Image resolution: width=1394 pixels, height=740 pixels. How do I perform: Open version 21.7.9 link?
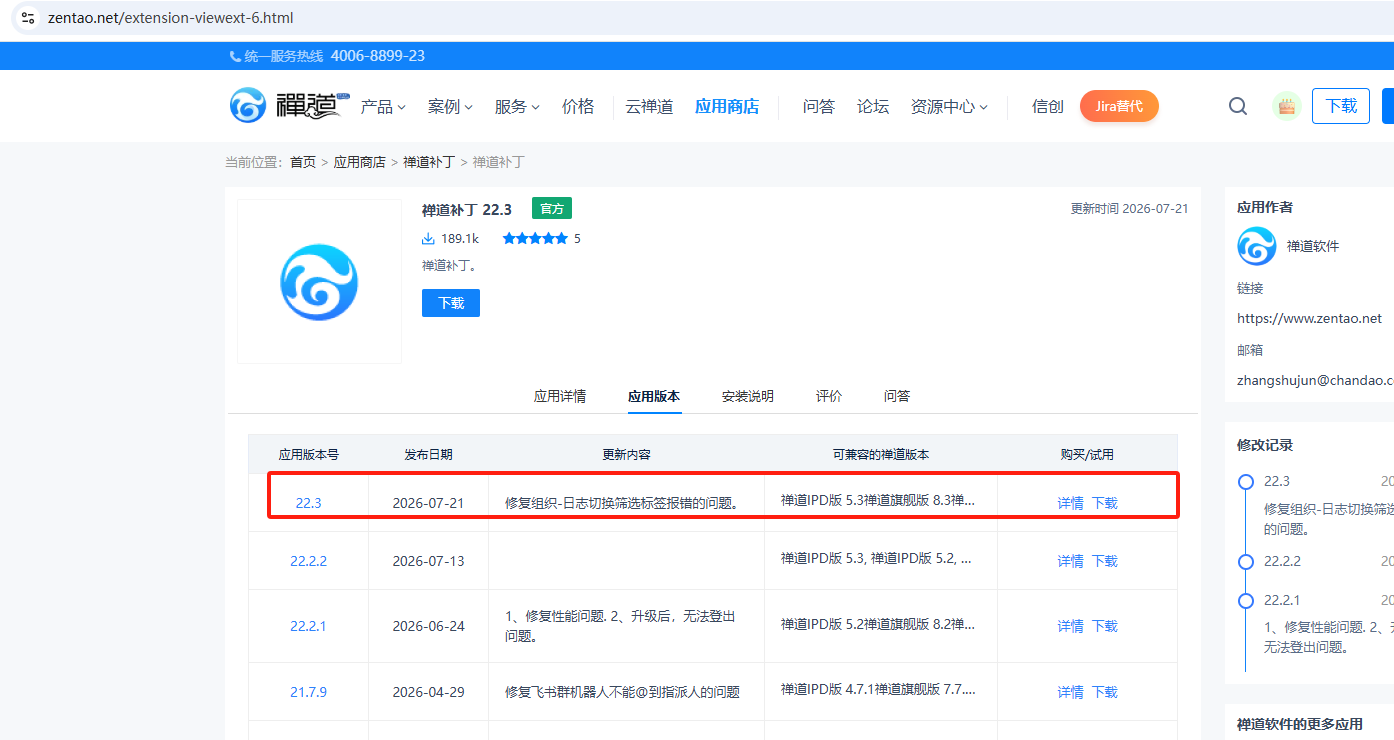pyautogui.click(x=308, y=692)
